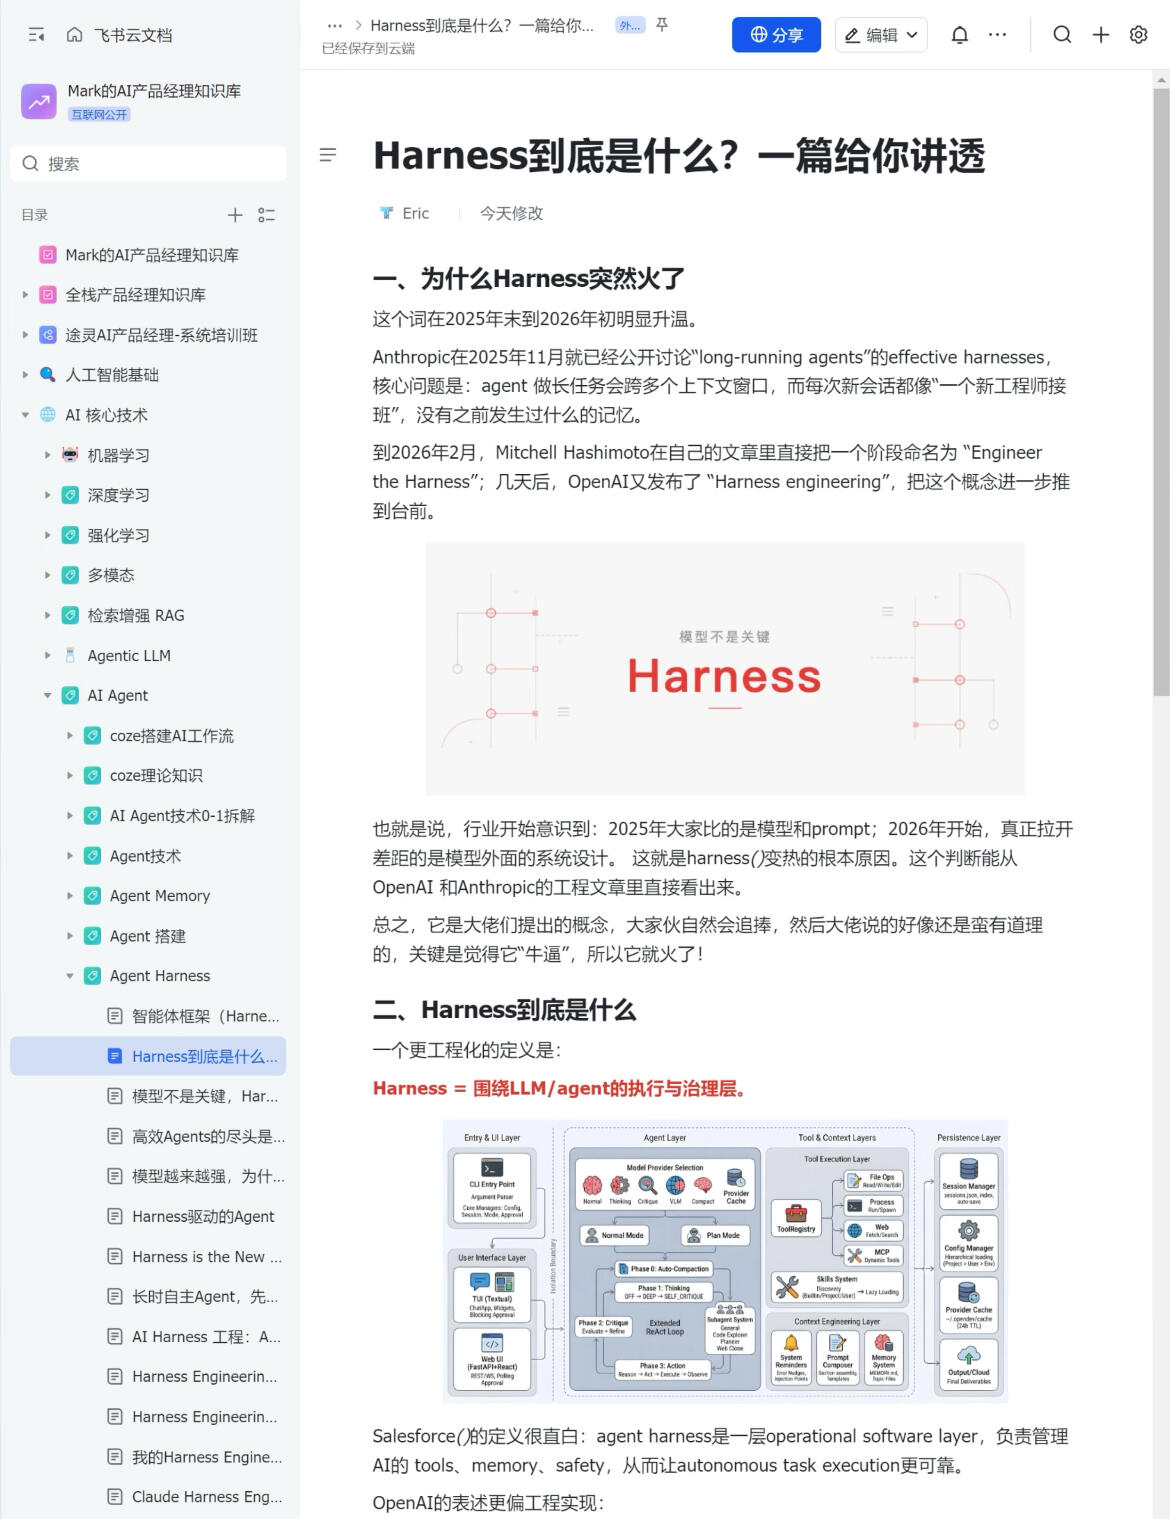Click the 今天修改 timestamp
This screenshot has width=1170, height=1519.
coord(511,213)
